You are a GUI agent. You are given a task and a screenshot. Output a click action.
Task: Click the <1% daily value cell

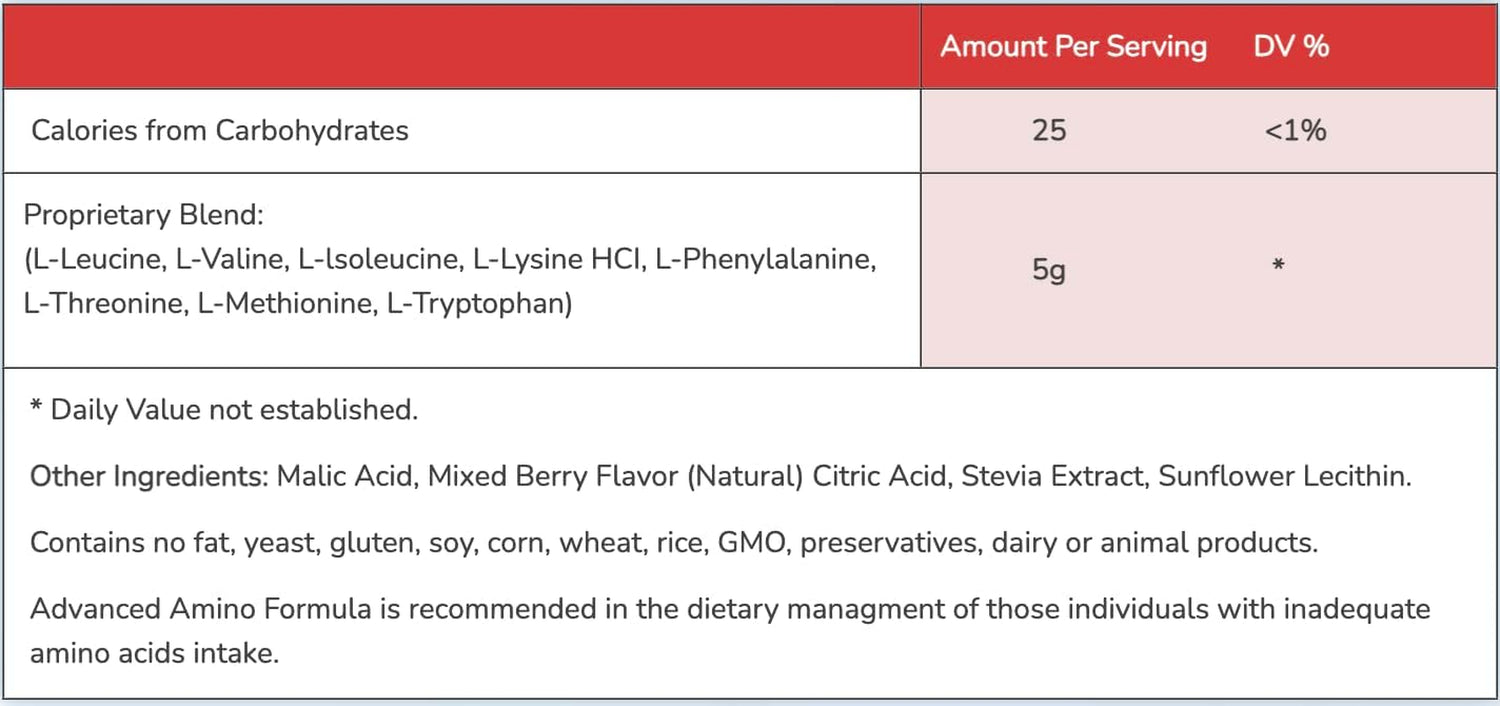1295,131
